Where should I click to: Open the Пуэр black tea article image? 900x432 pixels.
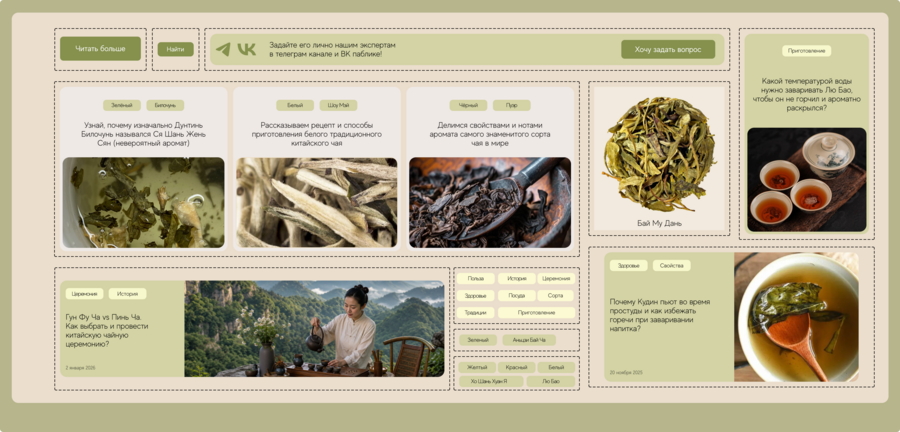[490, 203]
